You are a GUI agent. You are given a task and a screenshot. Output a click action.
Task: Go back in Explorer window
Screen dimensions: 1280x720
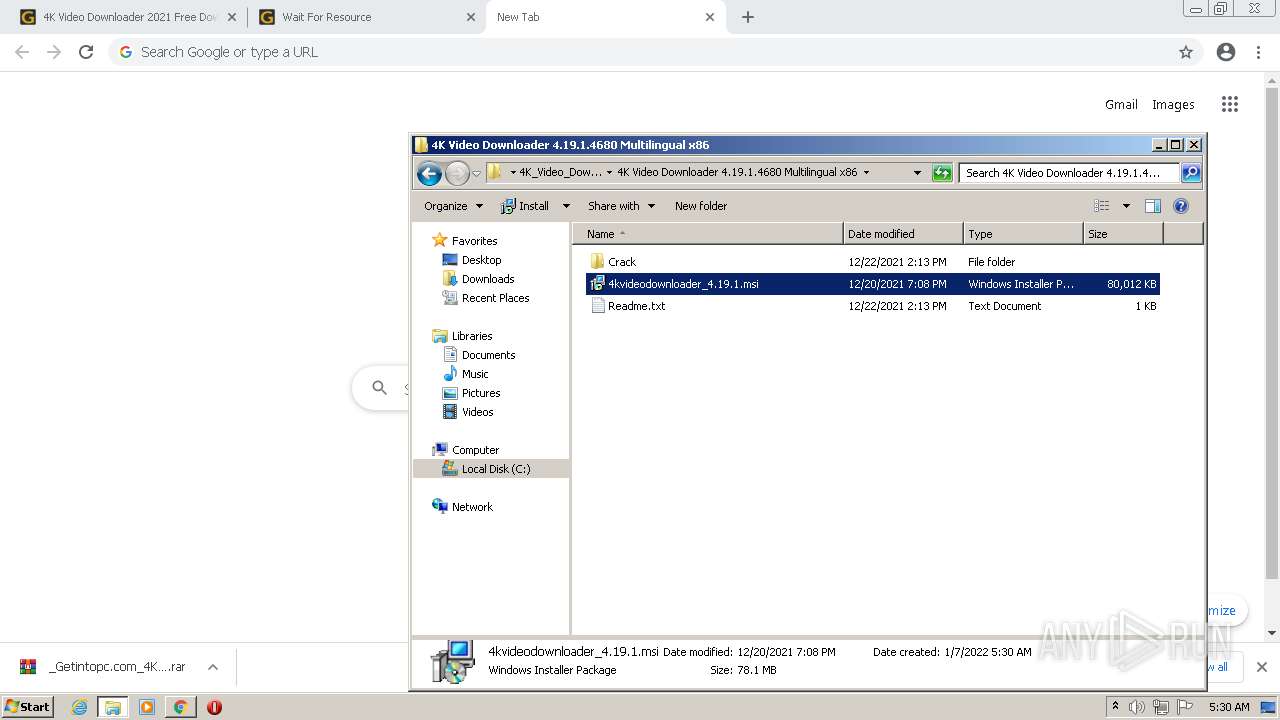tap(429, 173)
